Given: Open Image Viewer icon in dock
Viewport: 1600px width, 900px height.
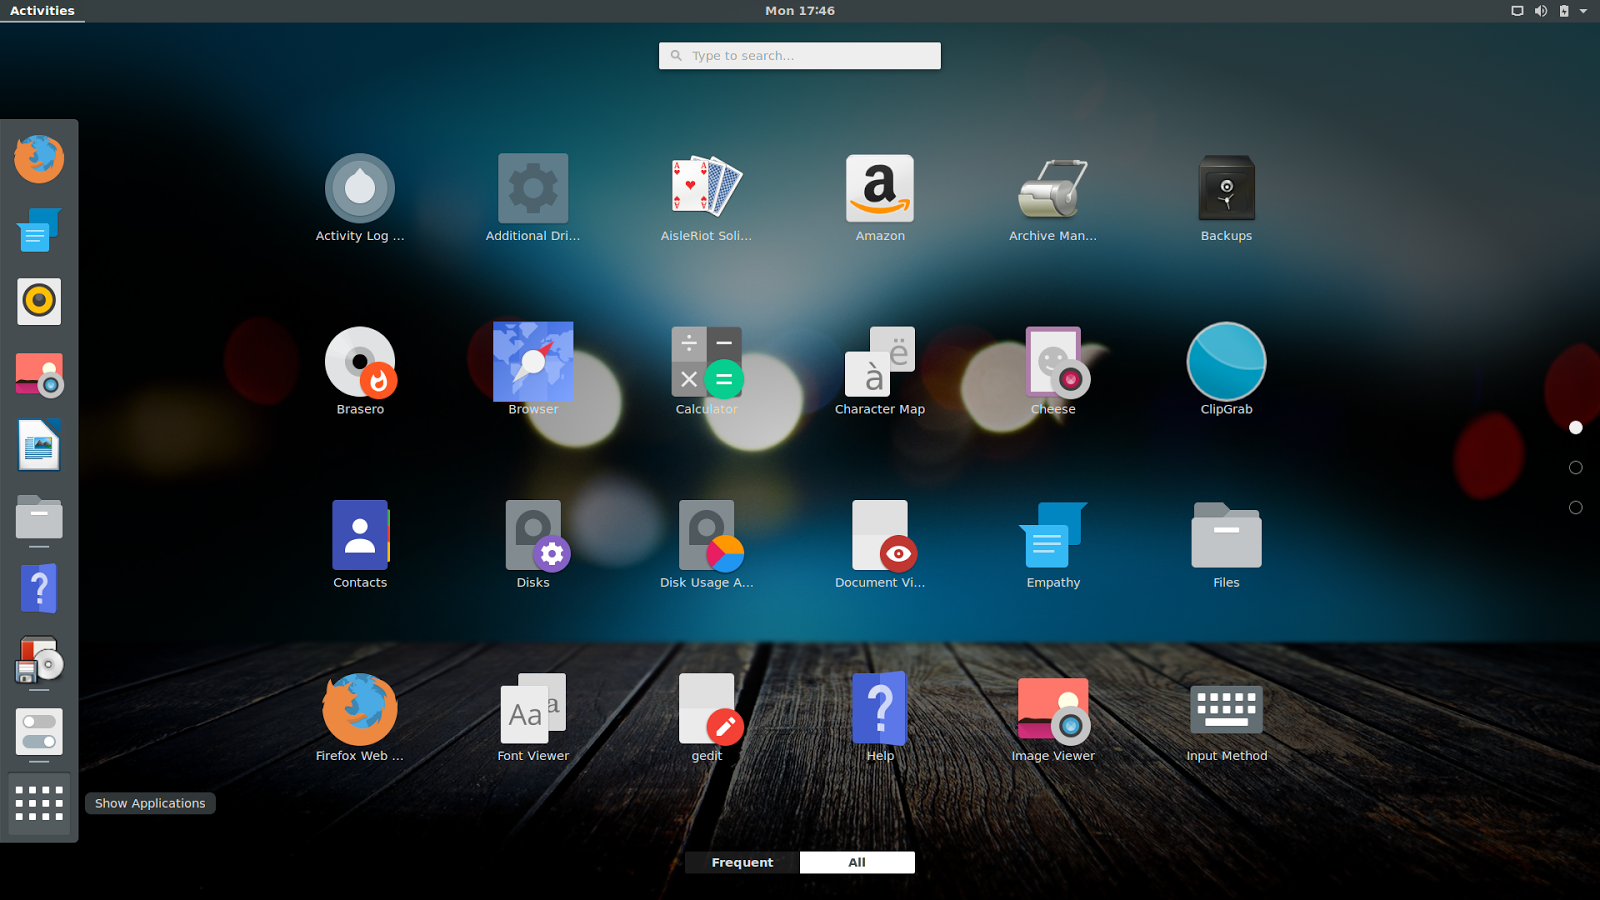Looking at the screenshot, I should pyautogui.click(x=39, y=374).
